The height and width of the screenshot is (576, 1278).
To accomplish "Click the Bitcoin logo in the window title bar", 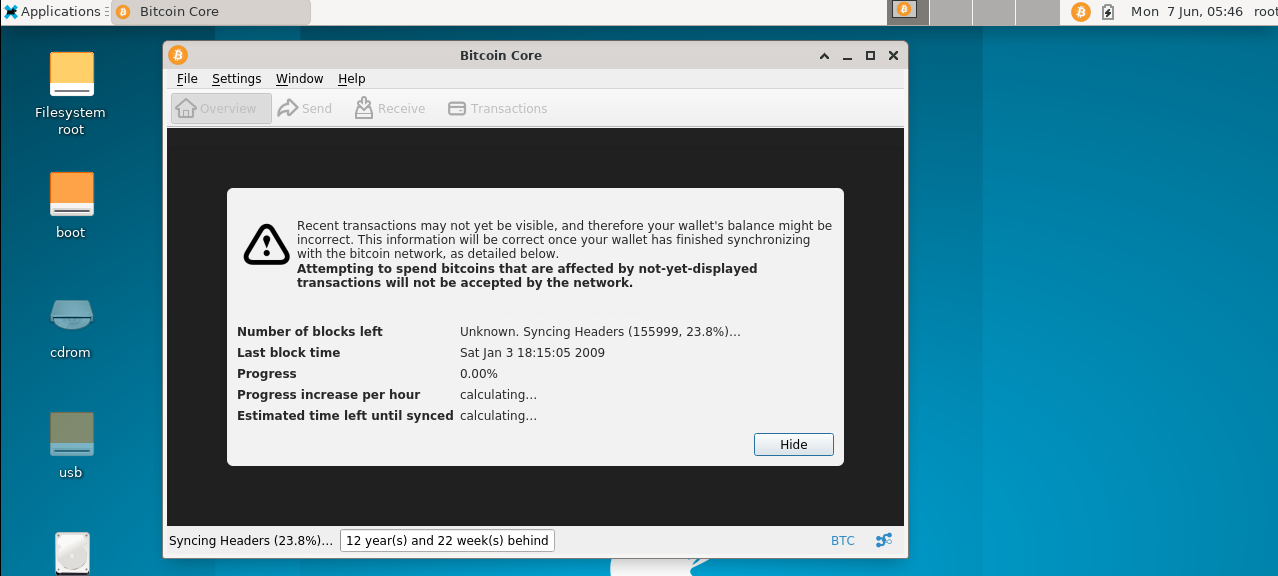I will 178,55.
